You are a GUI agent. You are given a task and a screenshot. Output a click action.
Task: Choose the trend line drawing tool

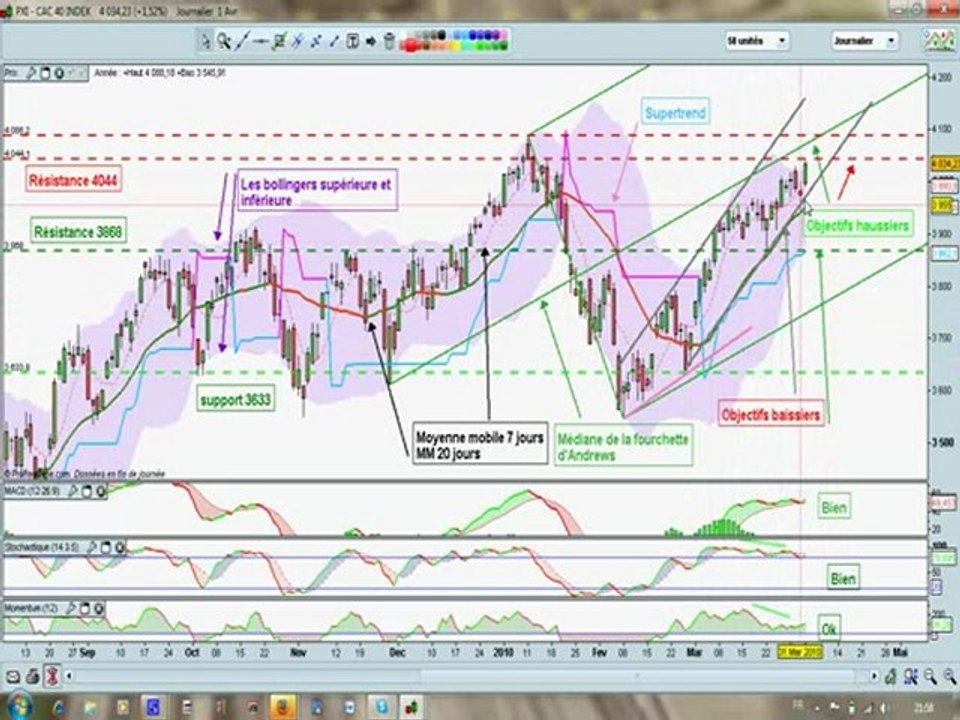(242, 41)
